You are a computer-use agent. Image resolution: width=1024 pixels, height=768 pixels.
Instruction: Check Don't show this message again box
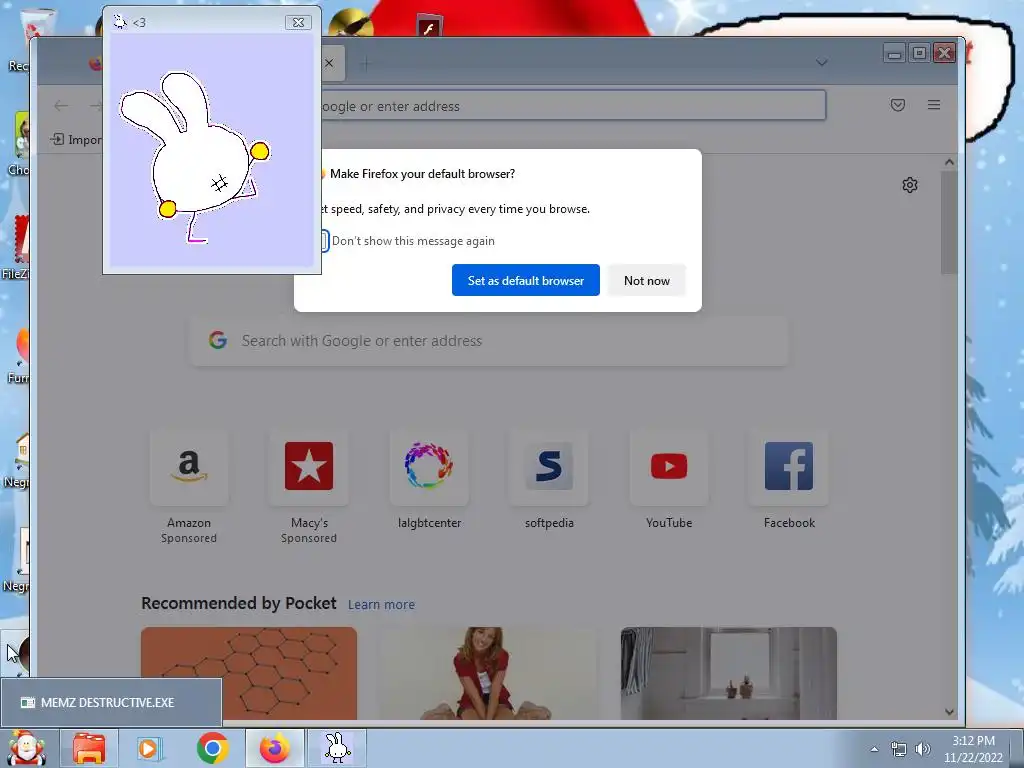coord(325,241)
